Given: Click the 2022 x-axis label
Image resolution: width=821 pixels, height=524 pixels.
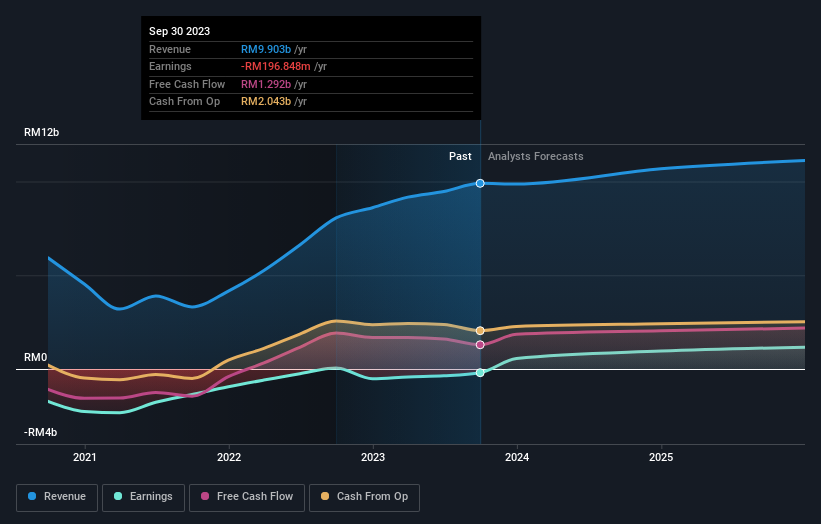Looking at the screenshot, I should click(x=229, y=457).
